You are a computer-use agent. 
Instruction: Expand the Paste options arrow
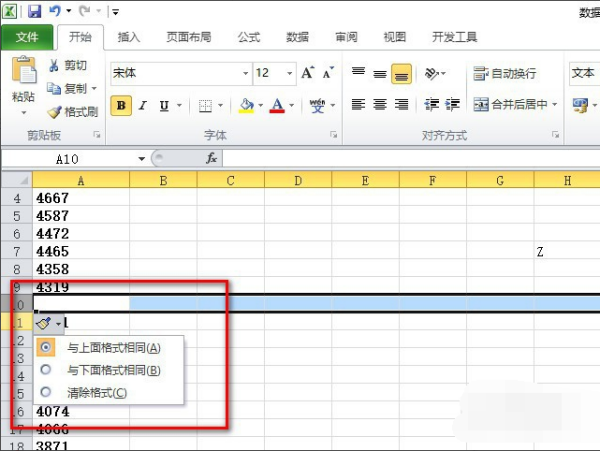tap(24, 113)
